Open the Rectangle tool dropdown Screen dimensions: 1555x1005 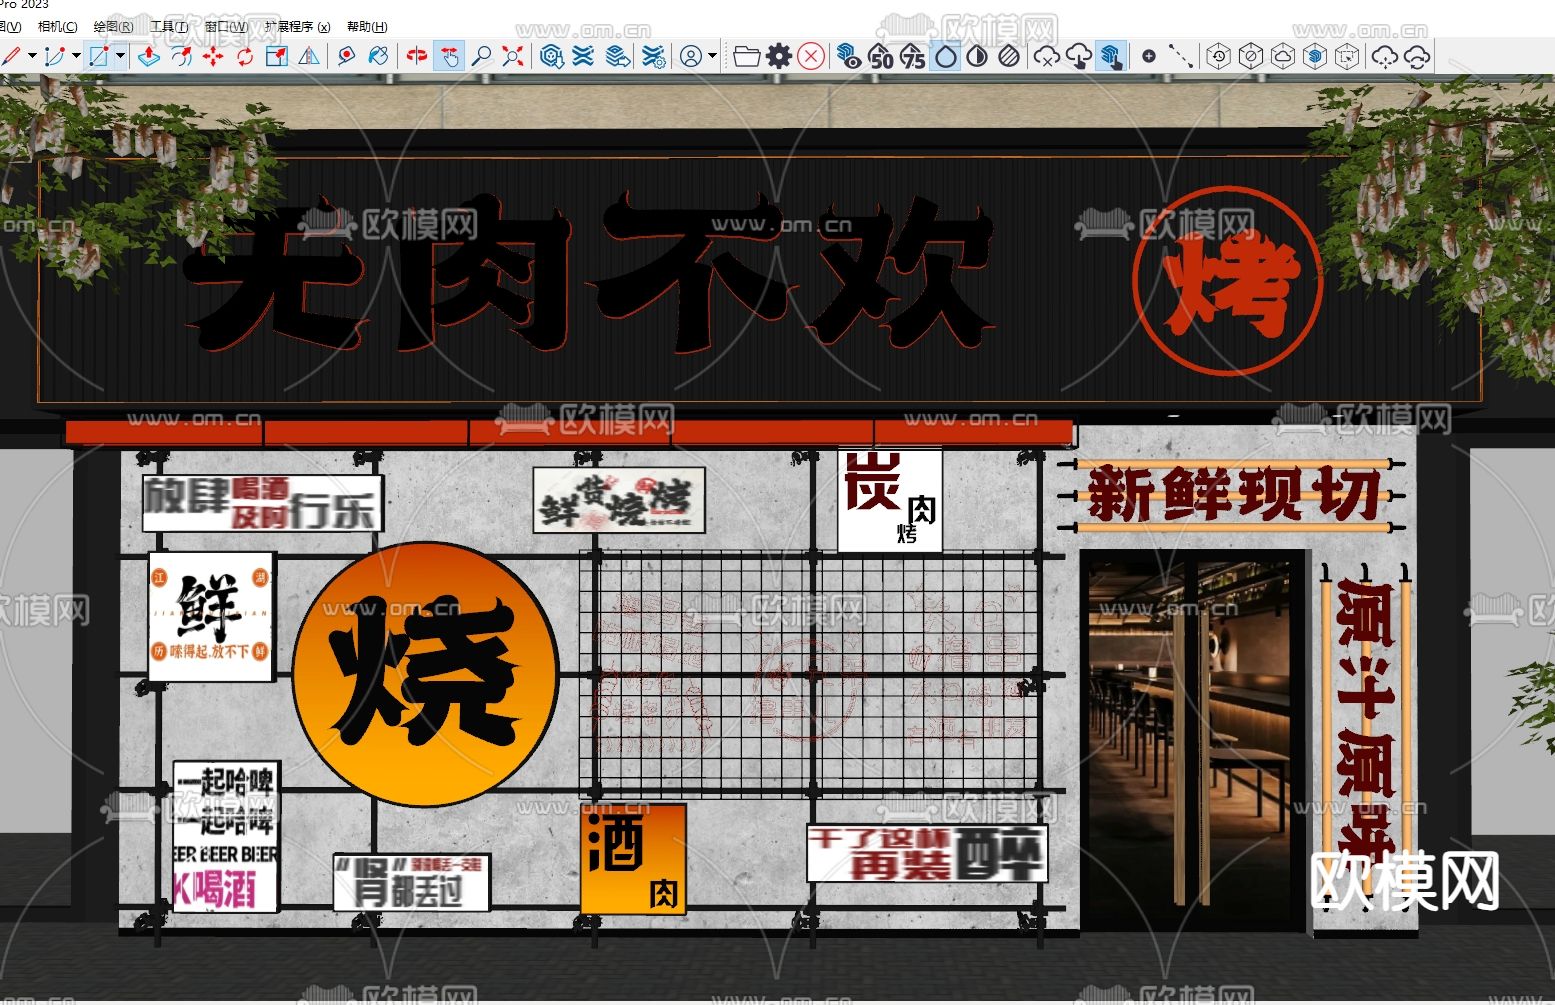(120, 57)
